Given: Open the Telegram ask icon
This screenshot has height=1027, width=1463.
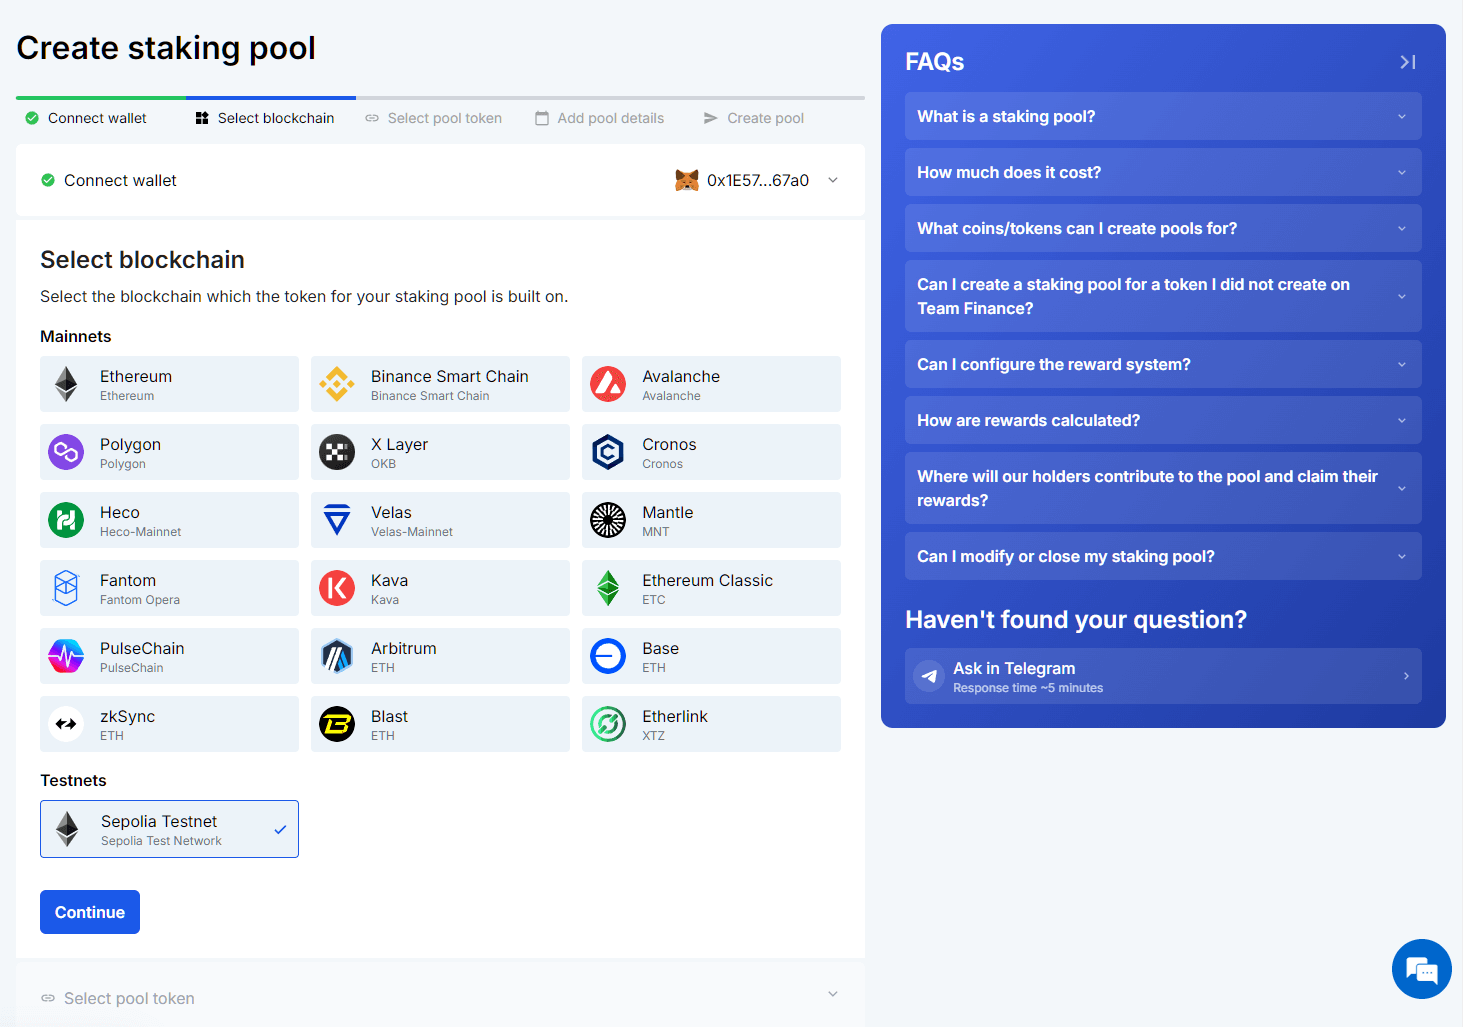Looking at the screenshot, I should [x=928, y=676].
